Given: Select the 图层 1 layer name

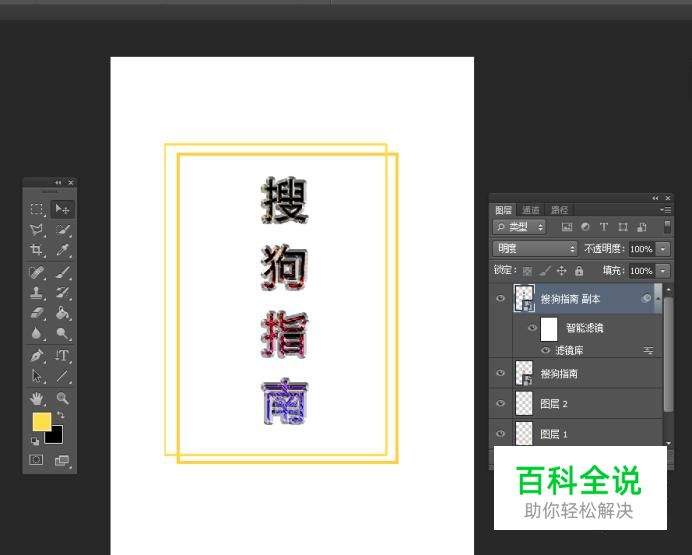Looking at the screenshot, I should [554, 434].
